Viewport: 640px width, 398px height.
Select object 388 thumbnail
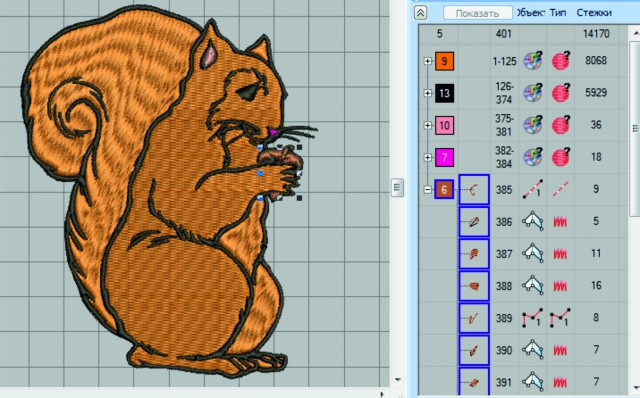click(474, 286)
